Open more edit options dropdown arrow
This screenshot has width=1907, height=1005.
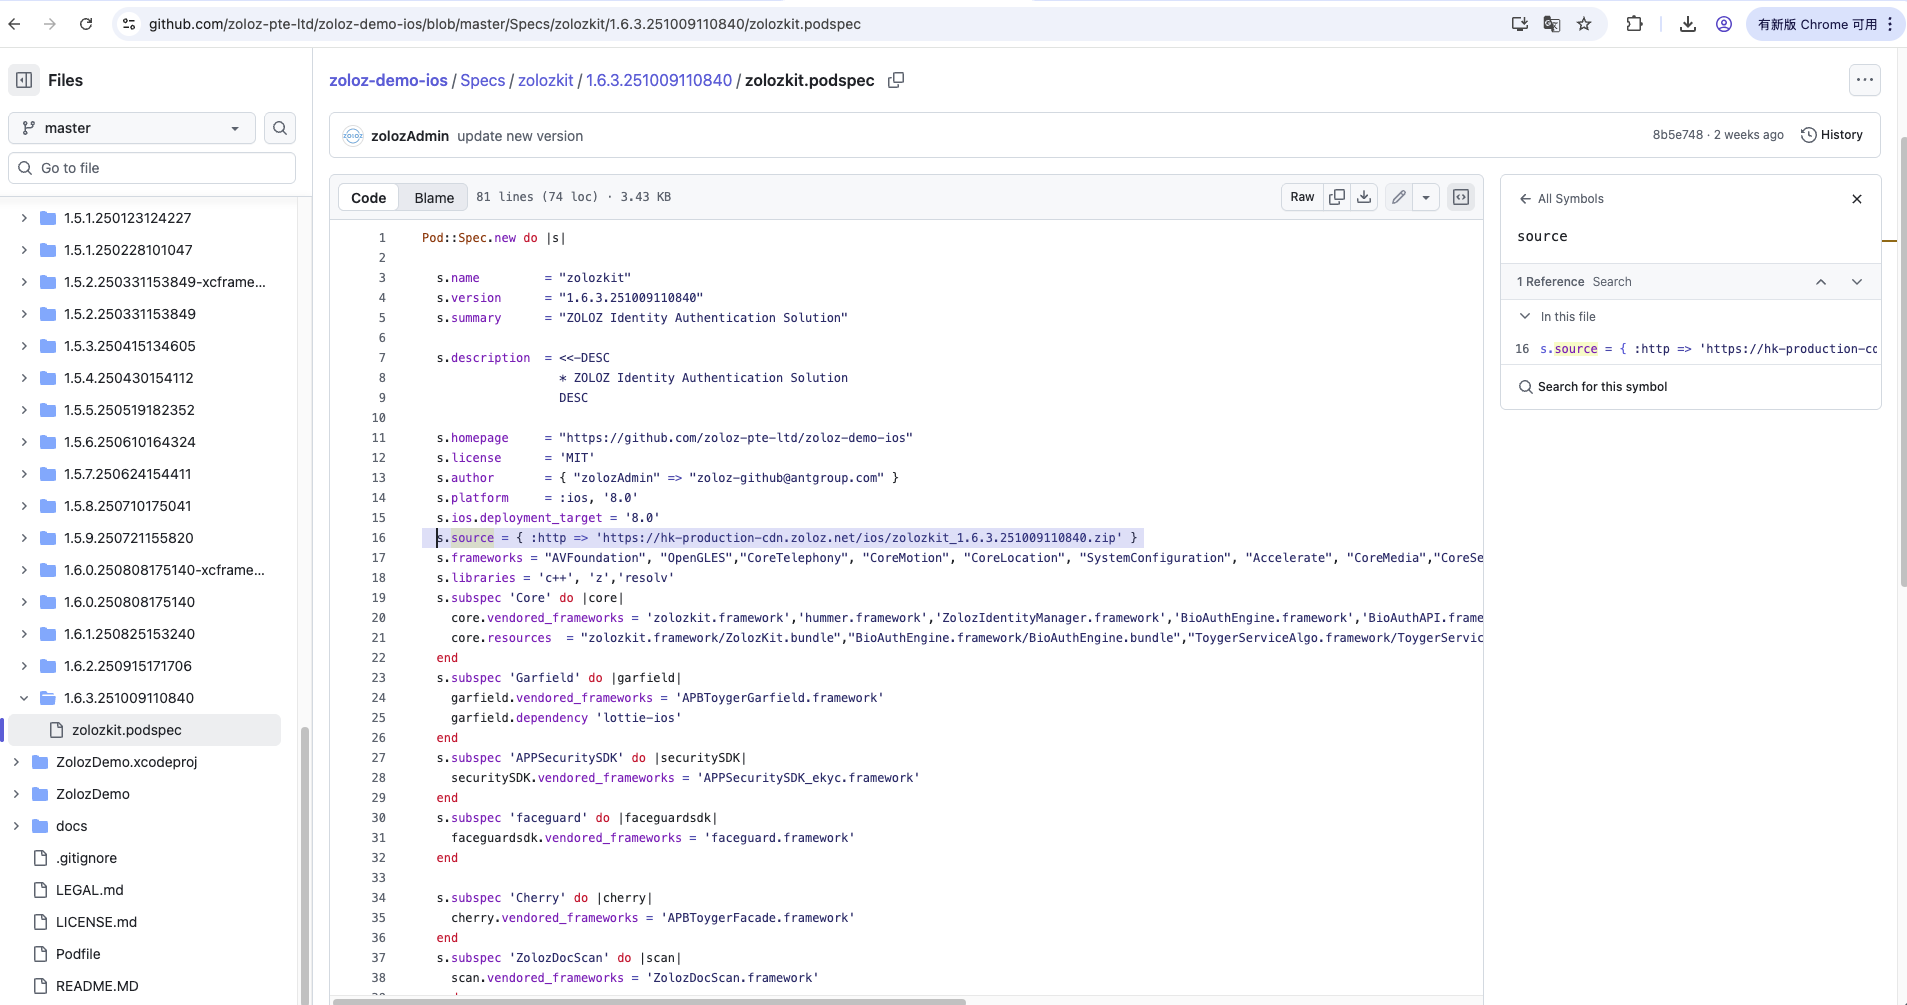[x=1426, y=197]
